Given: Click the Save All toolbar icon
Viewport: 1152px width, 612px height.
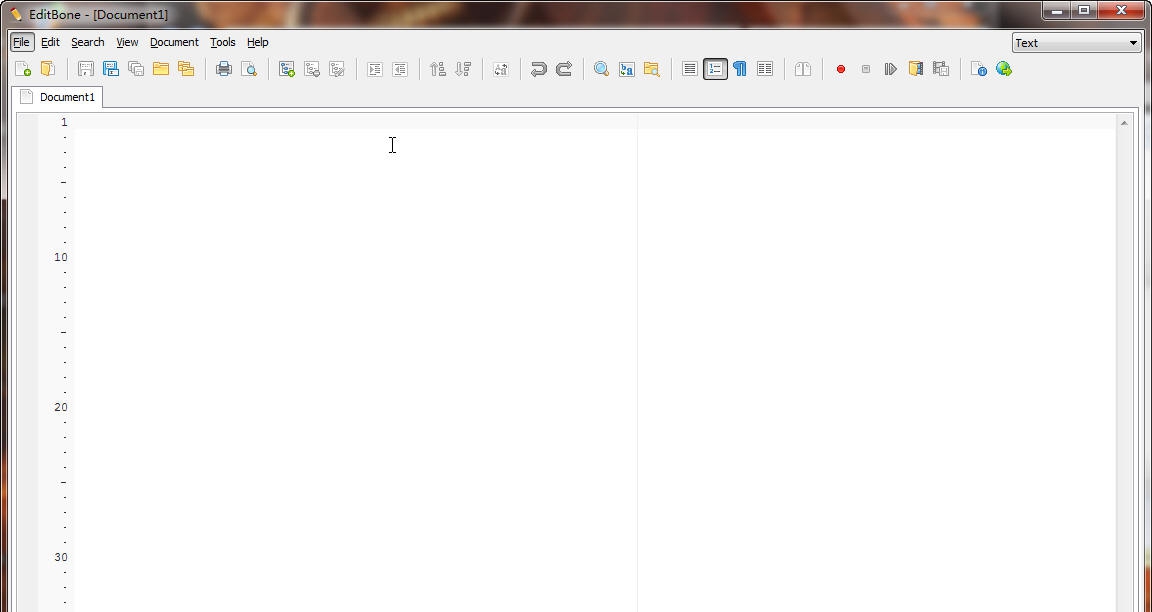Looking at the screenshot, I should [x=136, y=69].
